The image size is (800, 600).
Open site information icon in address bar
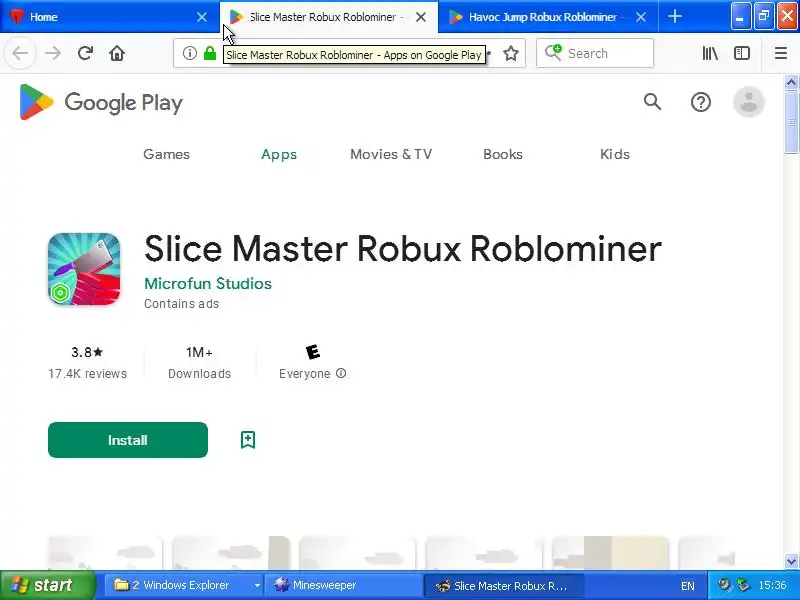click(190, 53)
